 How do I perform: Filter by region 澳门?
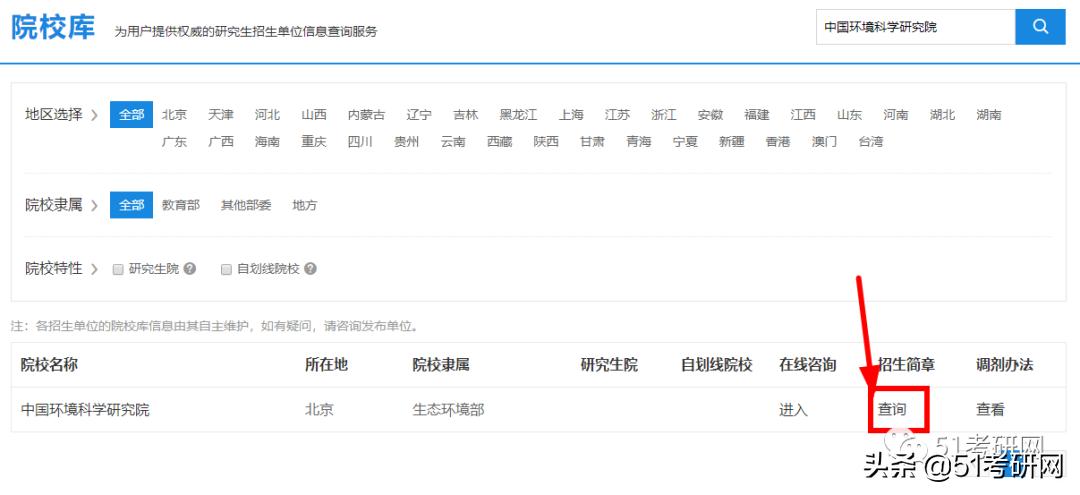click(824, 141)
